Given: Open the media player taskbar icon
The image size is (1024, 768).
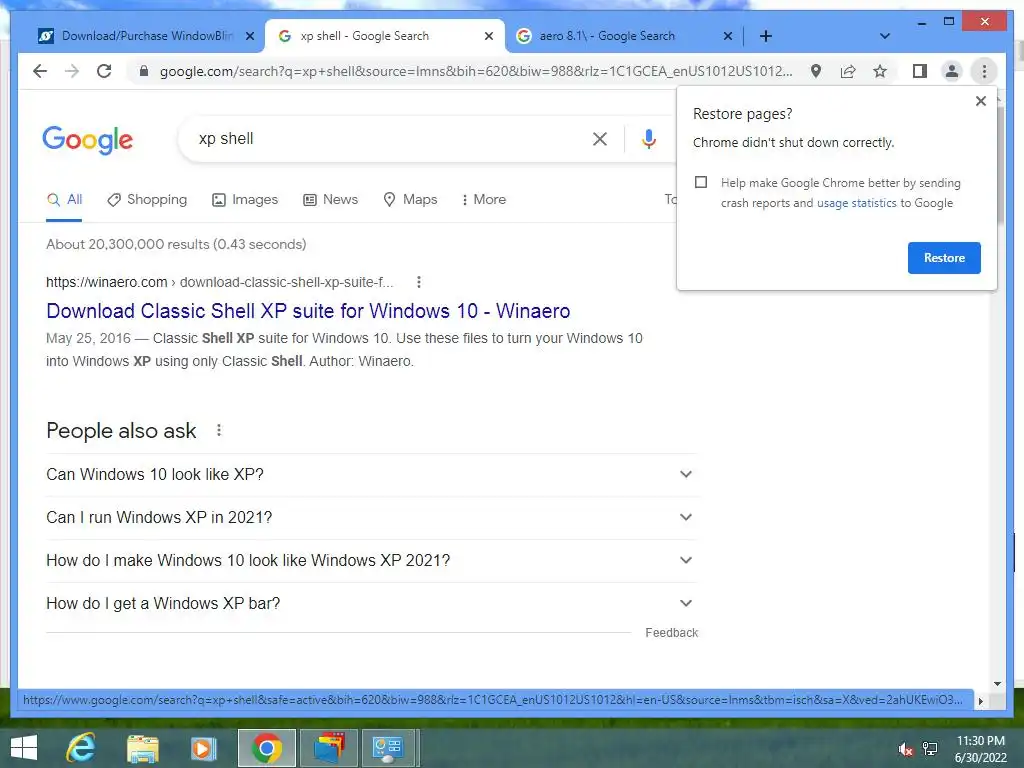Looking at the screenshot, I should [x=203, y=748].
